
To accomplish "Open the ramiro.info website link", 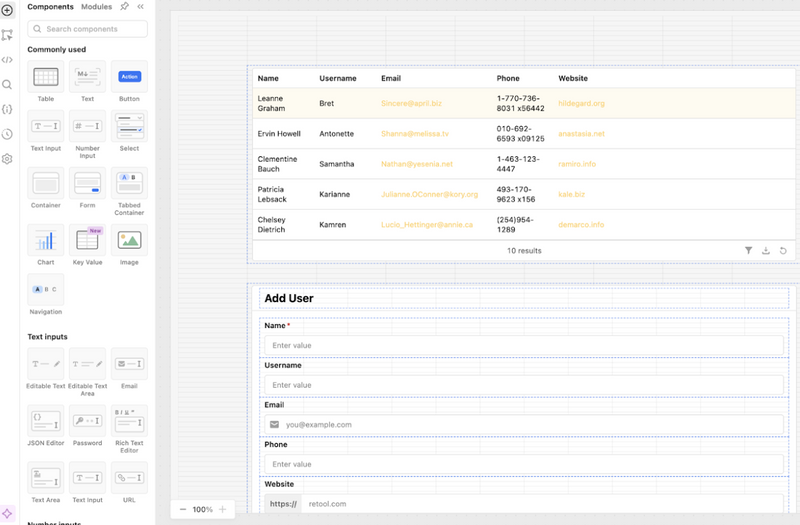I will [x=577, y=164].
